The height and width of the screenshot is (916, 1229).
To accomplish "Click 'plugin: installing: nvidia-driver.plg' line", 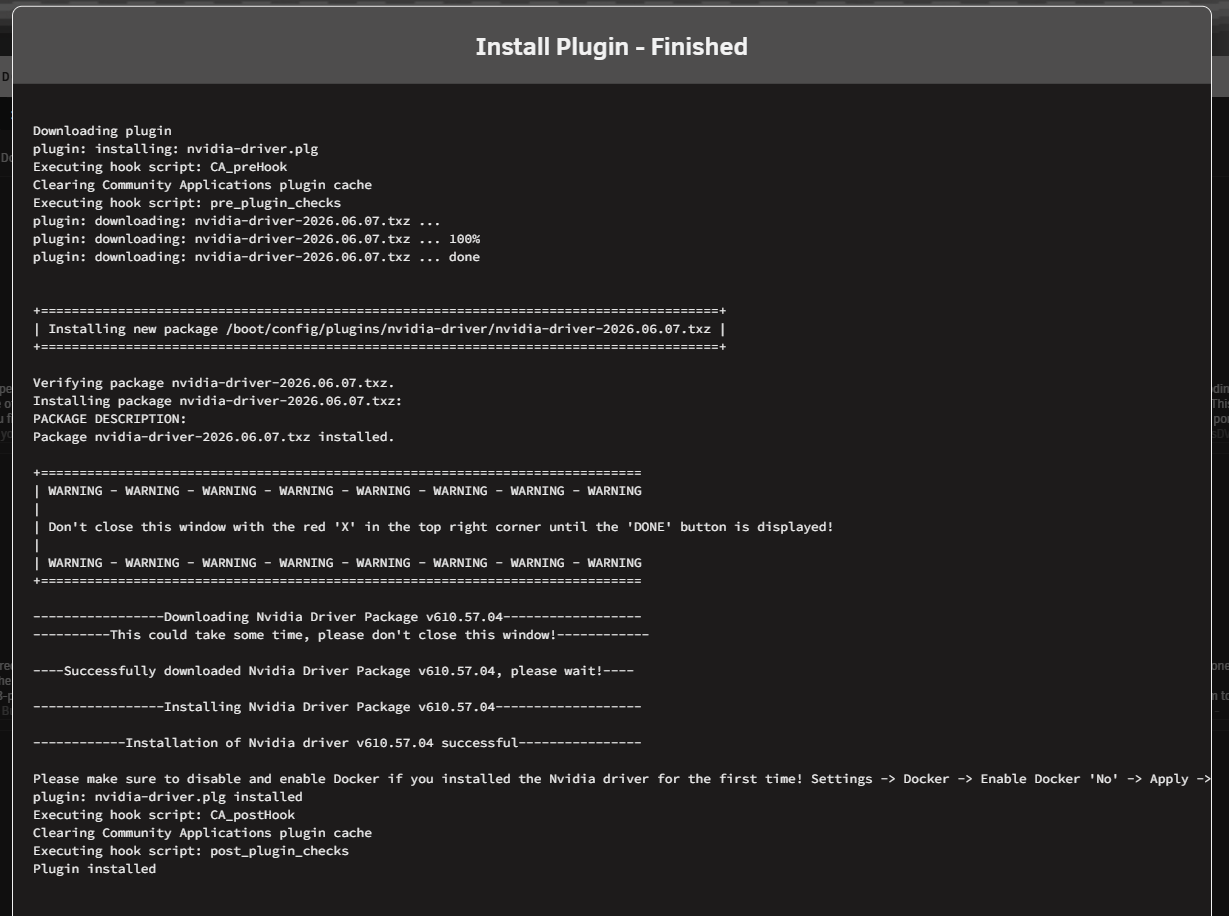I will (x=176, y=149).
